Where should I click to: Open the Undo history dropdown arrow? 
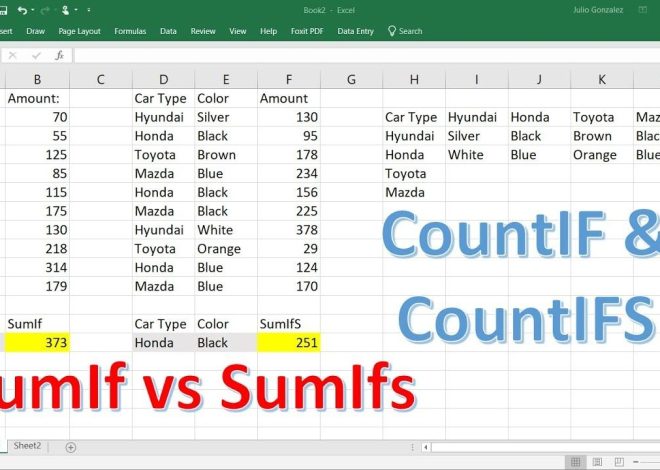(x=33, y=10)
